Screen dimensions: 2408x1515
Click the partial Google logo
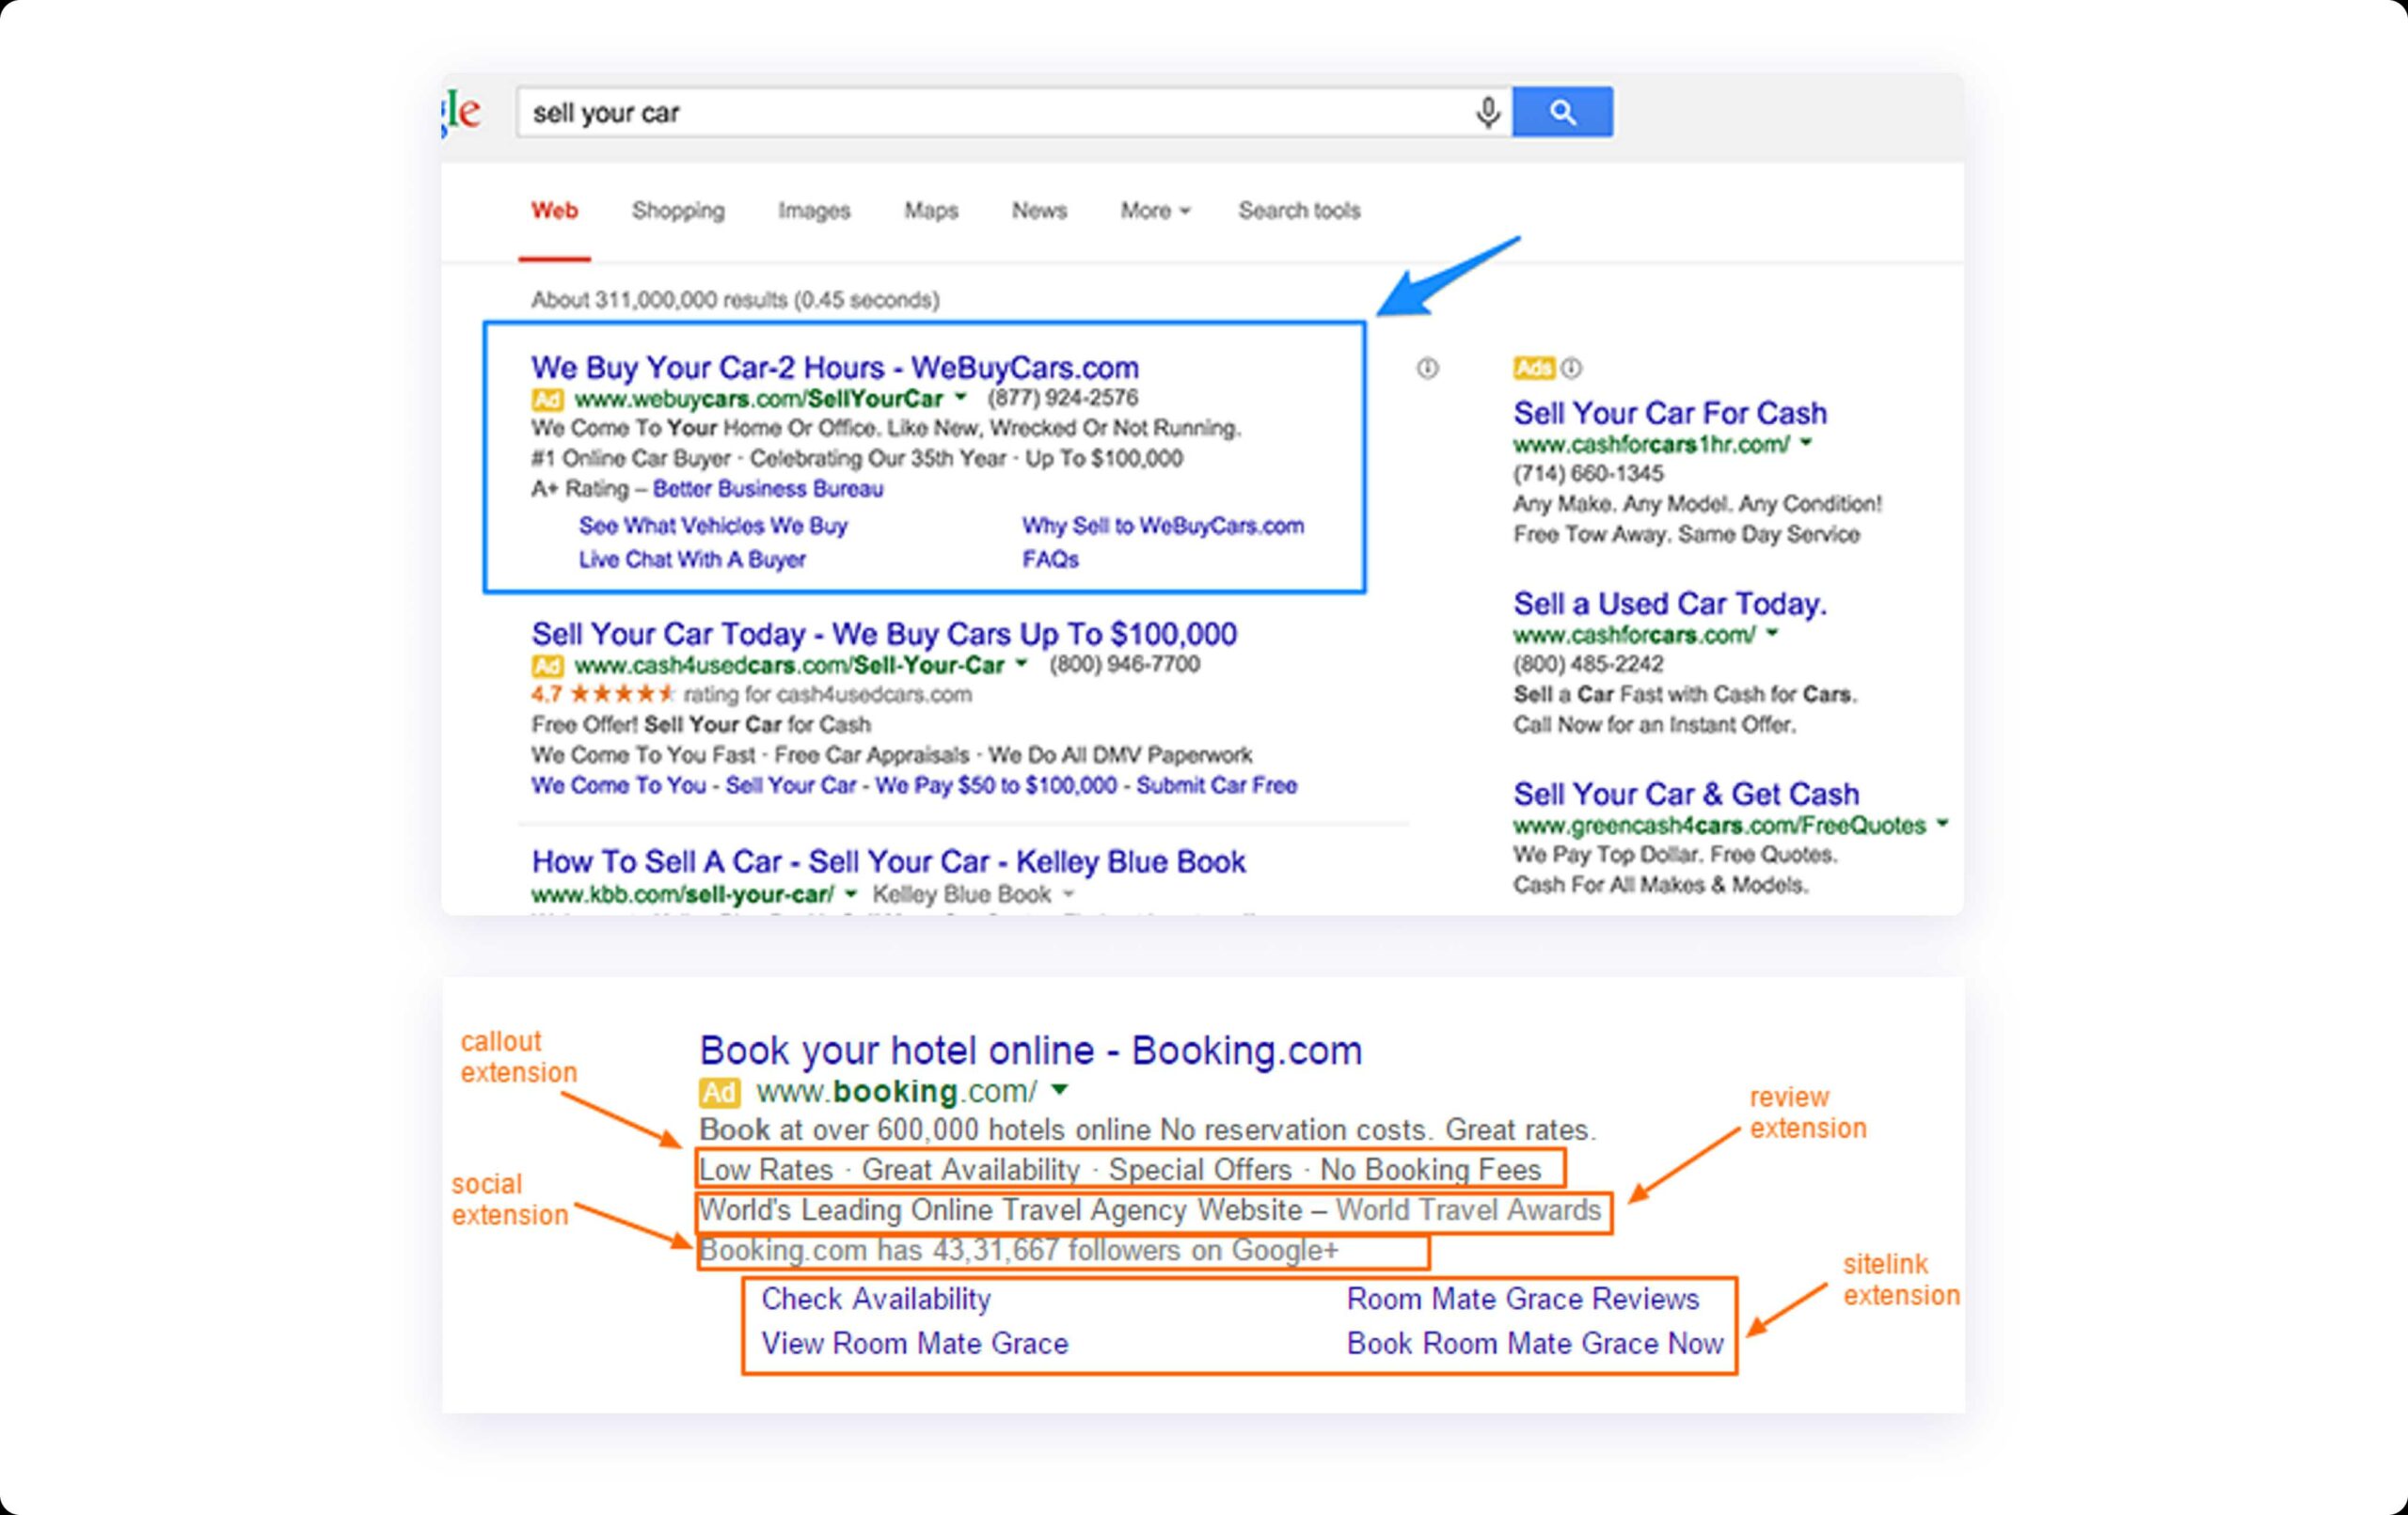(x=462, y=112)
